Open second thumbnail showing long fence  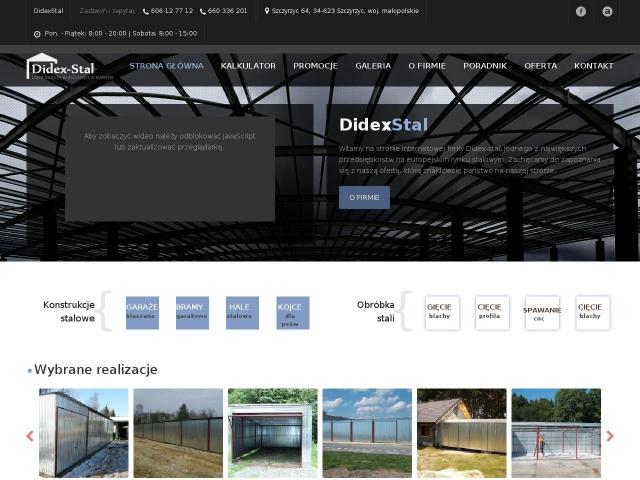pyautogui.click(x=178, y=433)
